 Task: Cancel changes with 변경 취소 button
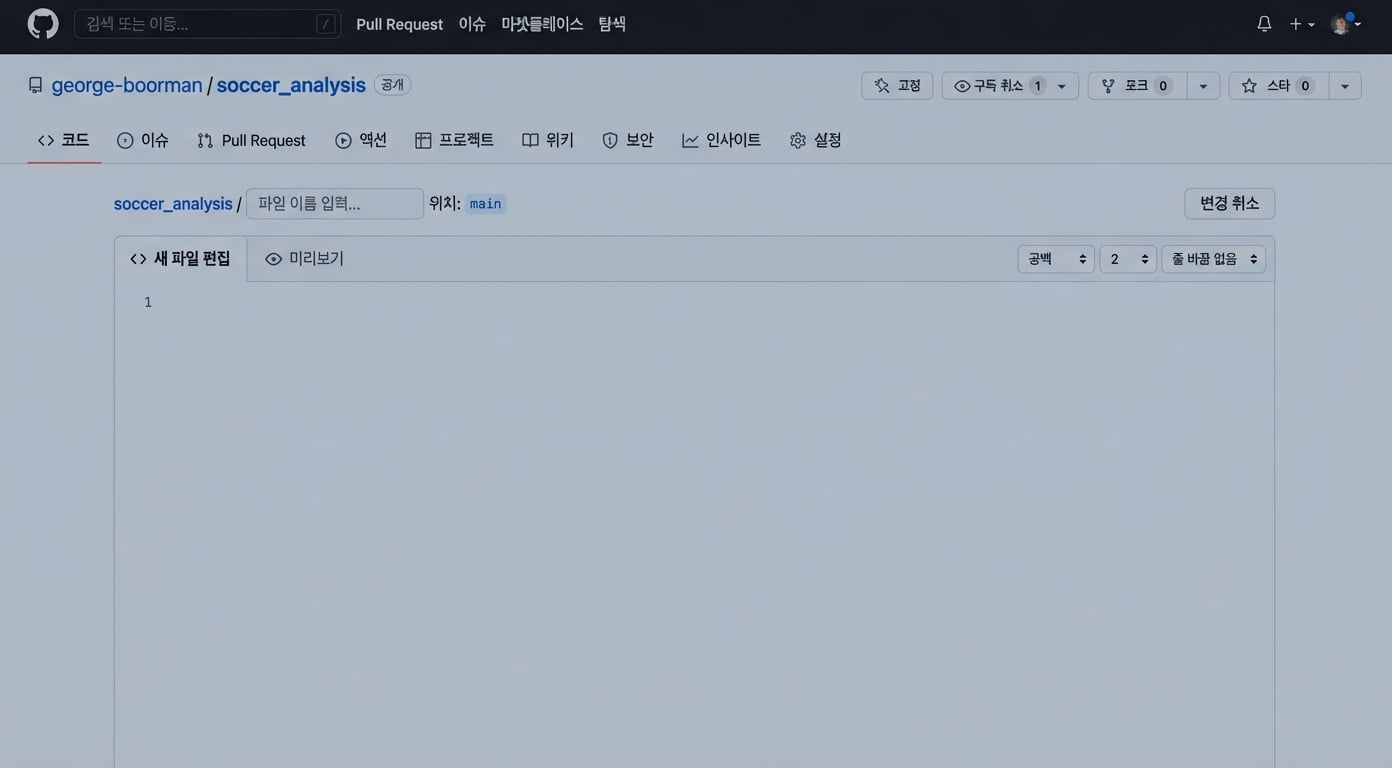1230,203
